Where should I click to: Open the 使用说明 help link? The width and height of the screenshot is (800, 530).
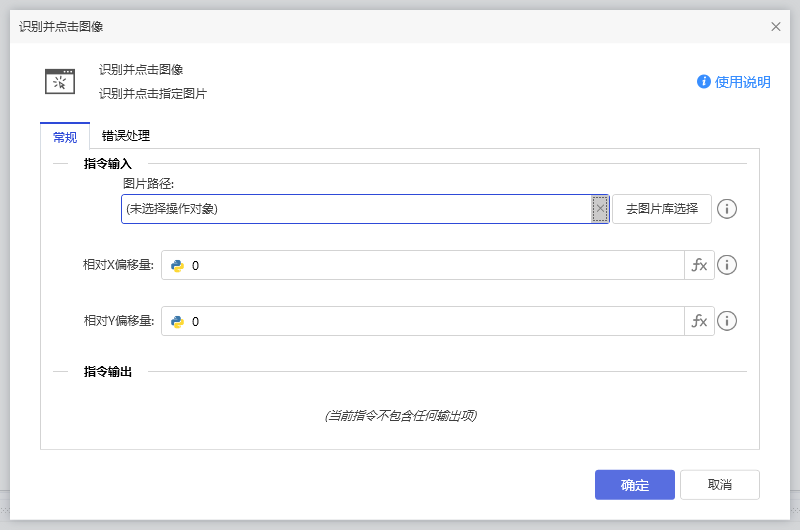pos(734,82)
